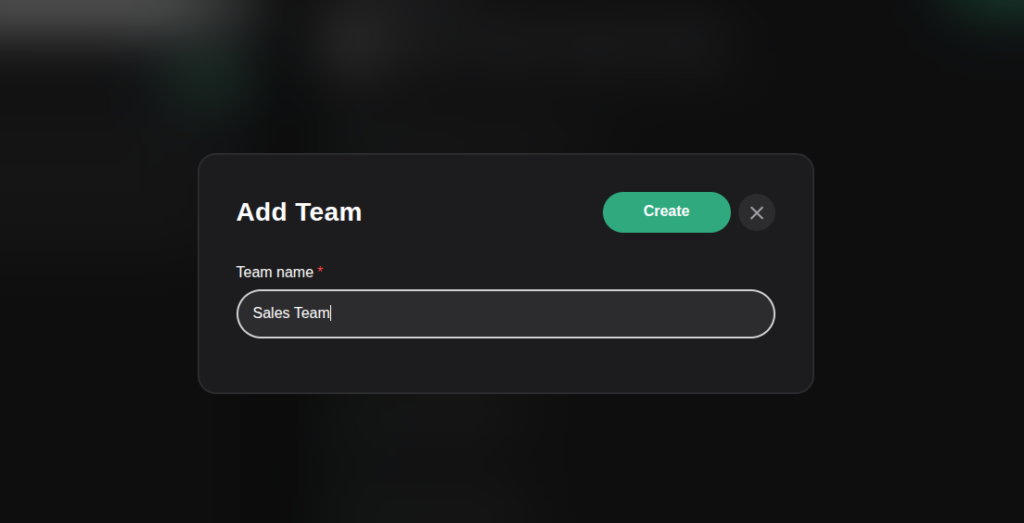Click the word Team inside the text box

[311, 313]
